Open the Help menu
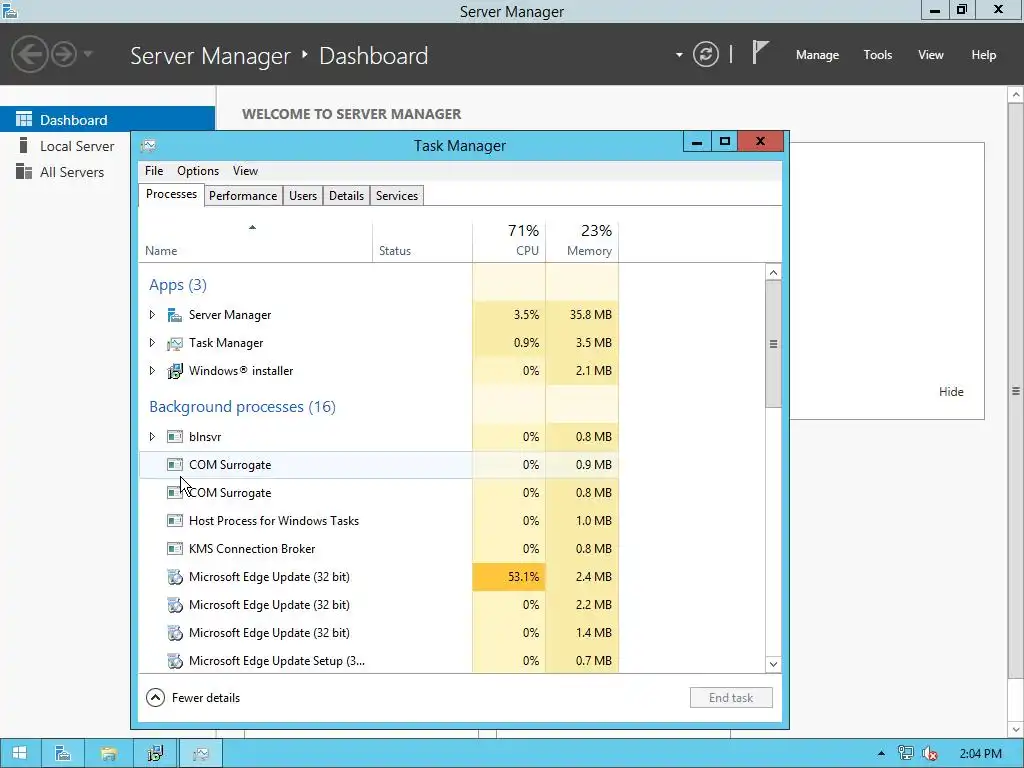 [984, 55]
